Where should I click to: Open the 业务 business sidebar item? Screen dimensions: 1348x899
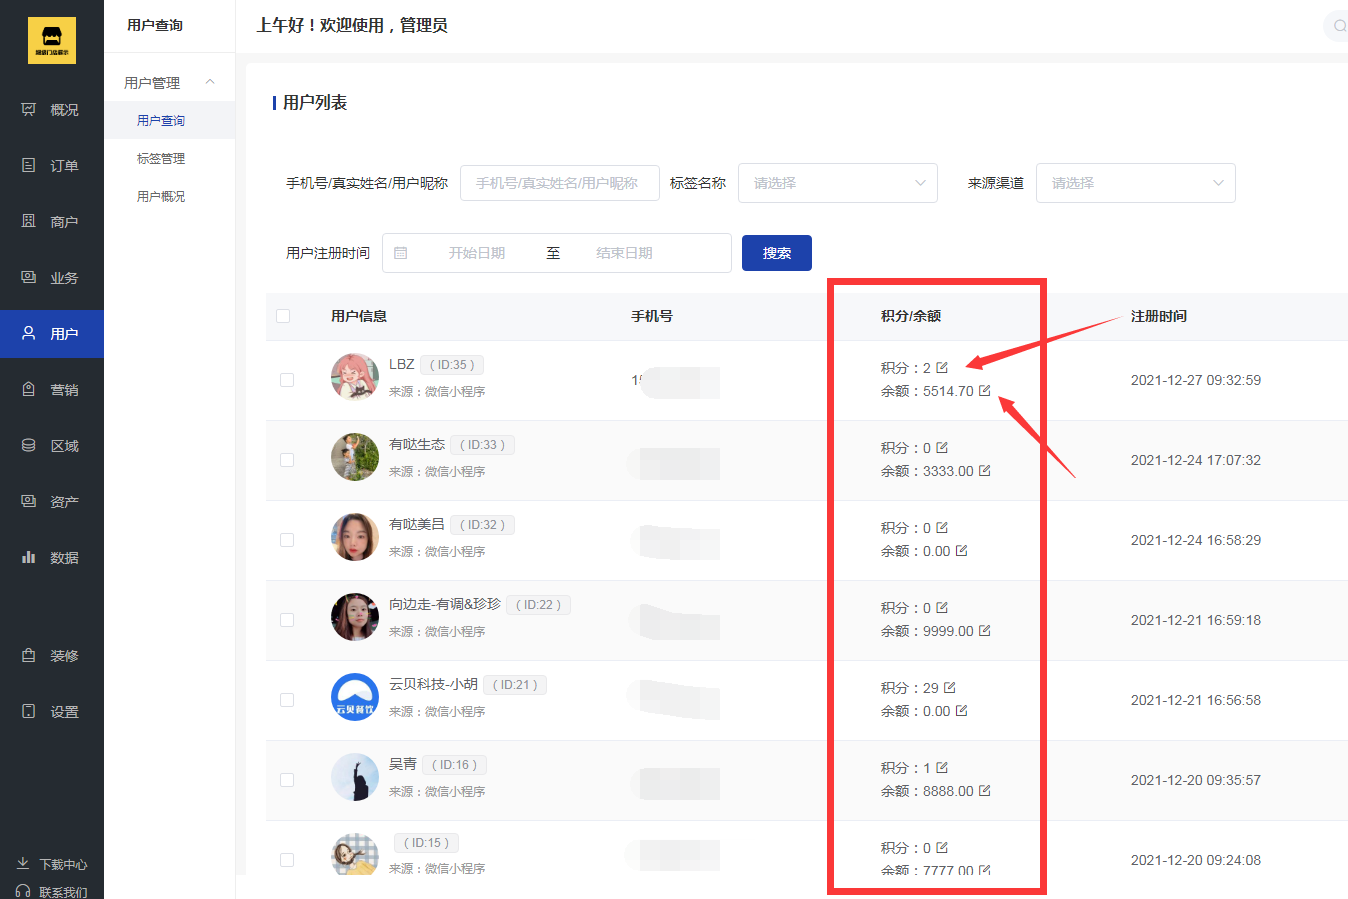pyautogui.click(x=52, y=278)
